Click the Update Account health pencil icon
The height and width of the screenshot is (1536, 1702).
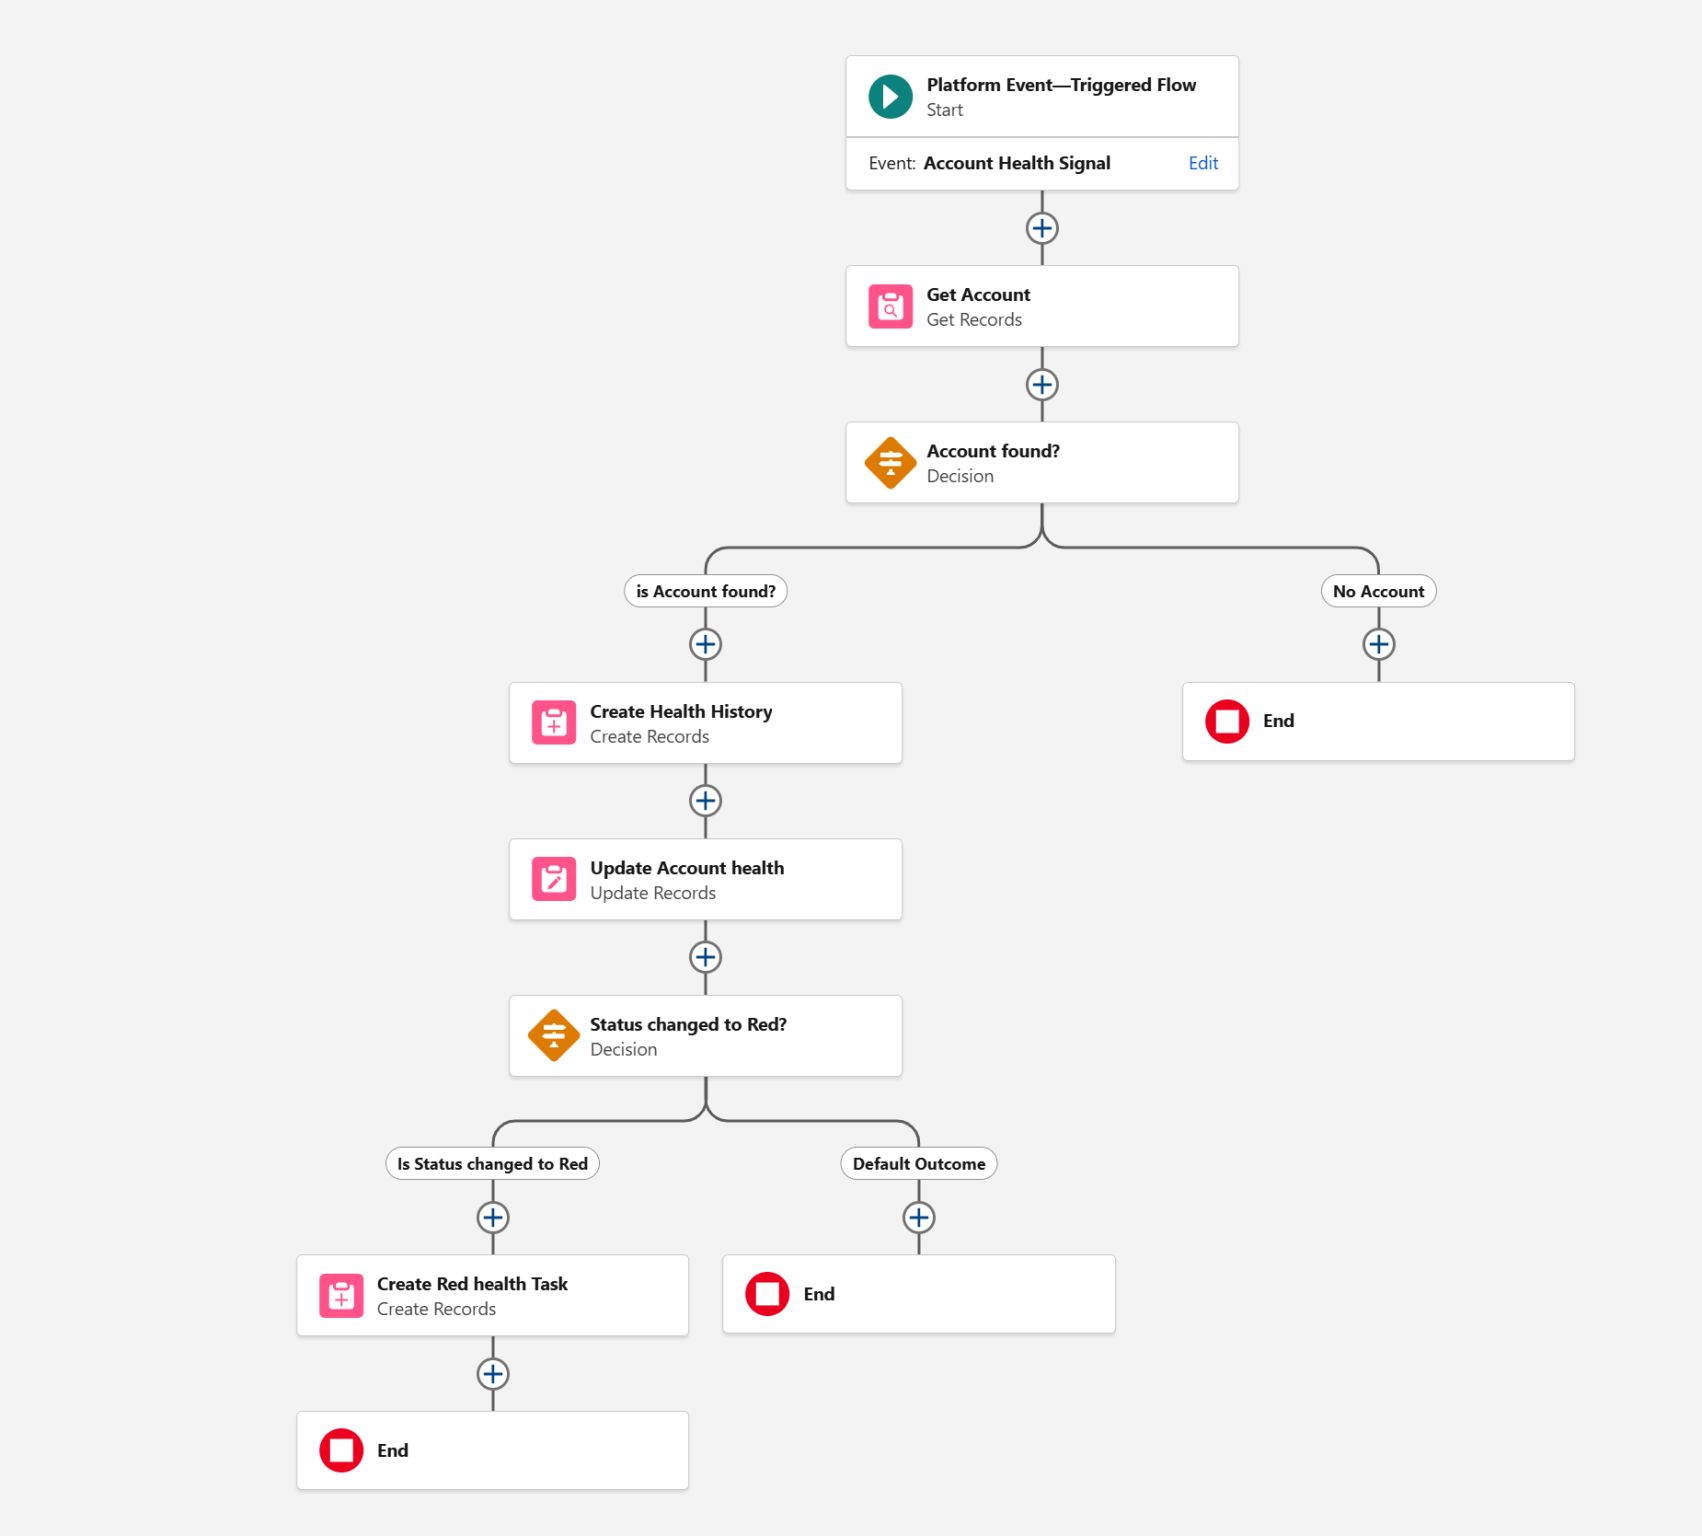click(553, 880)
